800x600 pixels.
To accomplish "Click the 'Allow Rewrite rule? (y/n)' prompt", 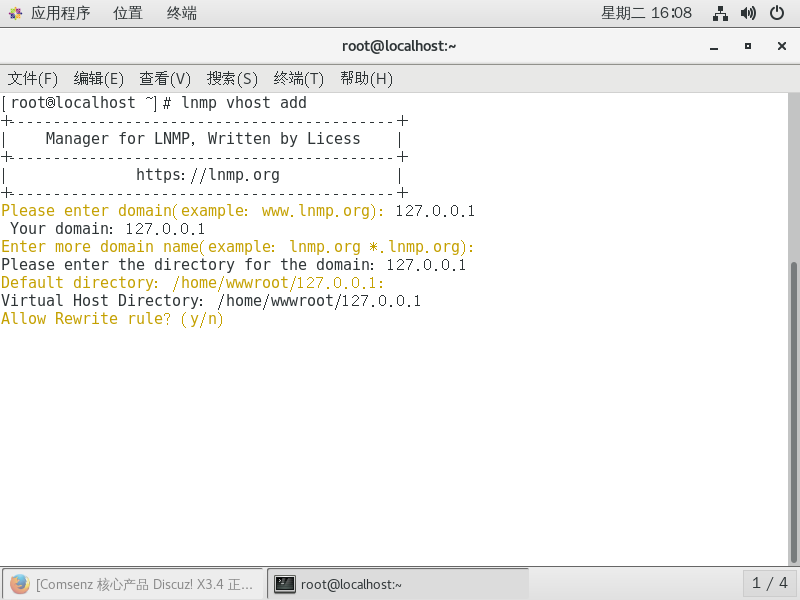I will pyautogui.click(x=112, y=319).
